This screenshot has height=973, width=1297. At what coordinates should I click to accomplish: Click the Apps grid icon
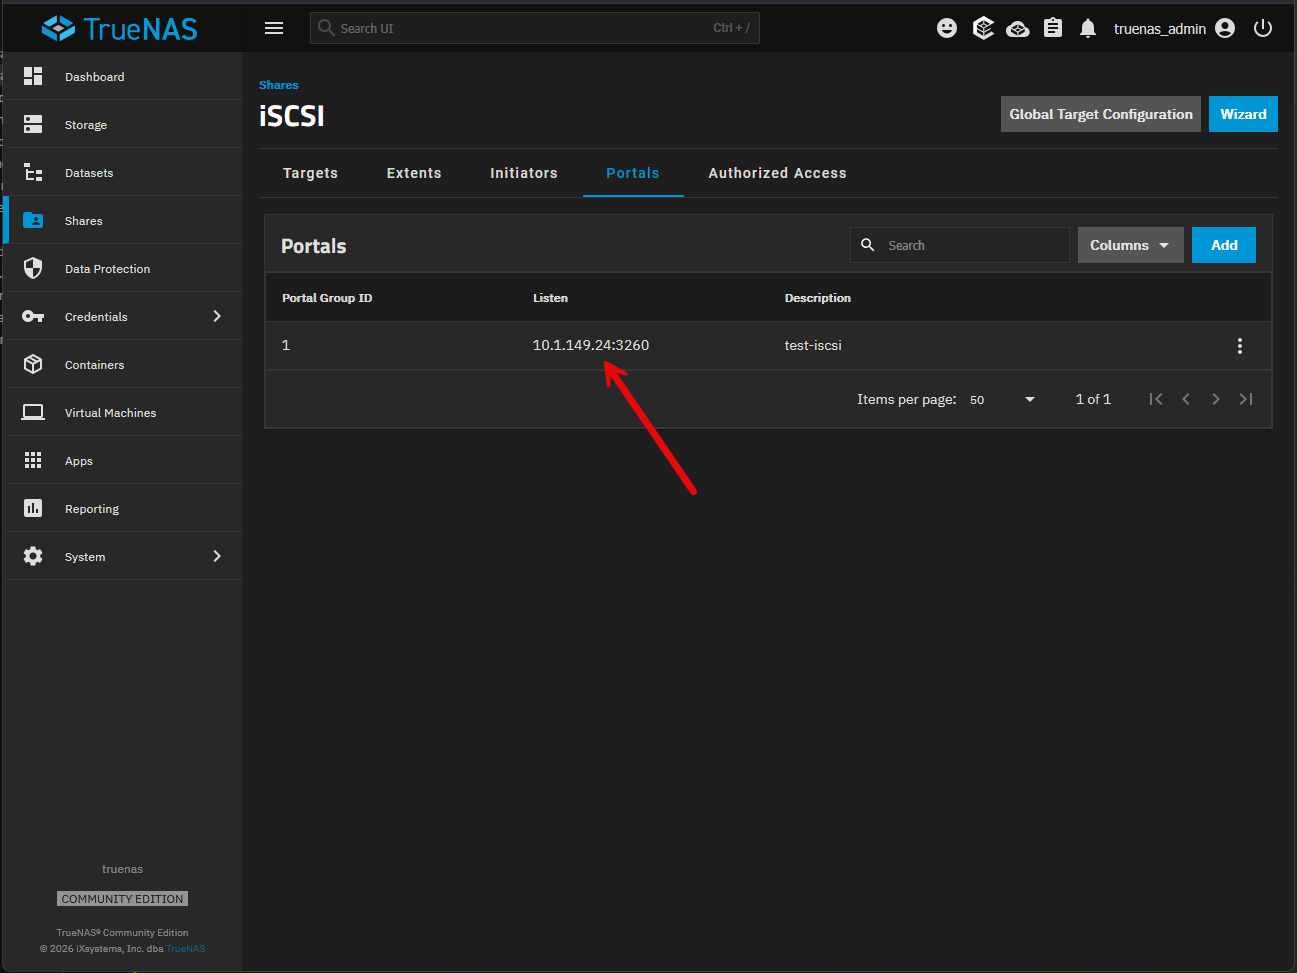[x=33, y=460]
